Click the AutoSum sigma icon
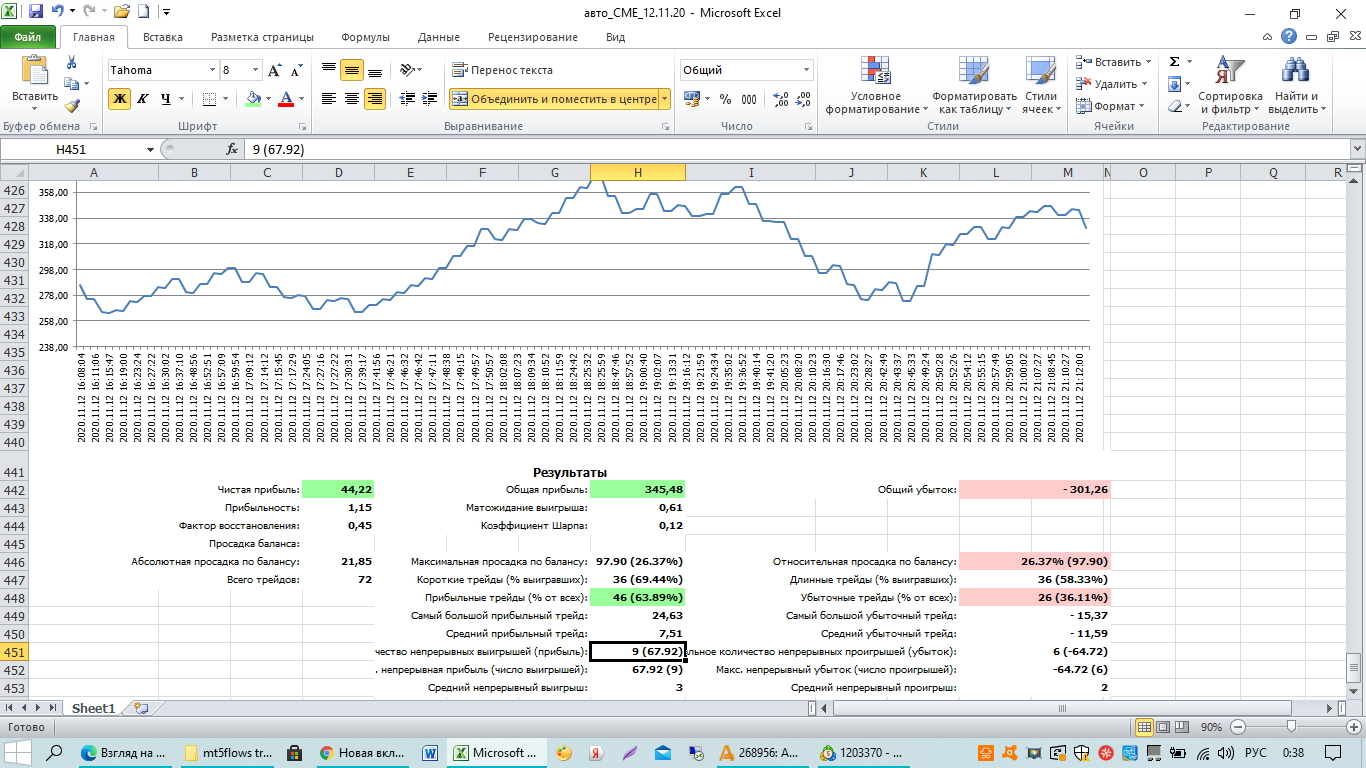 pyautogui.click(x=1175, y=62)
